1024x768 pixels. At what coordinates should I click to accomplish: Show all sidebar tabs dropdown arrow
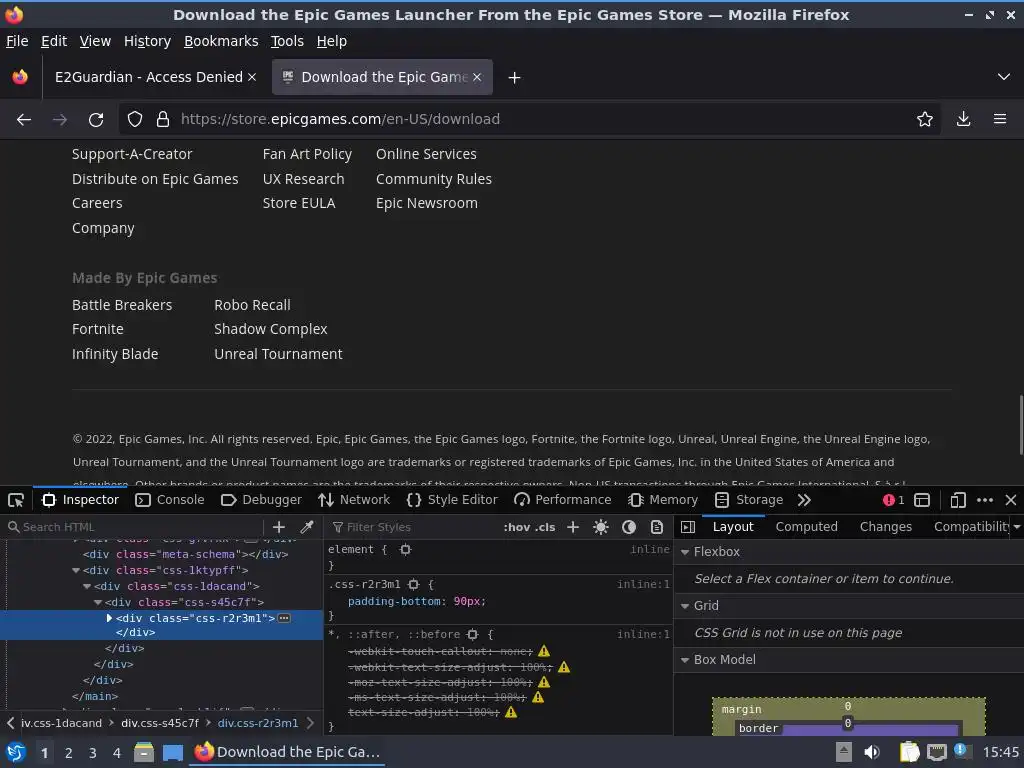[x=1017, y=527]
